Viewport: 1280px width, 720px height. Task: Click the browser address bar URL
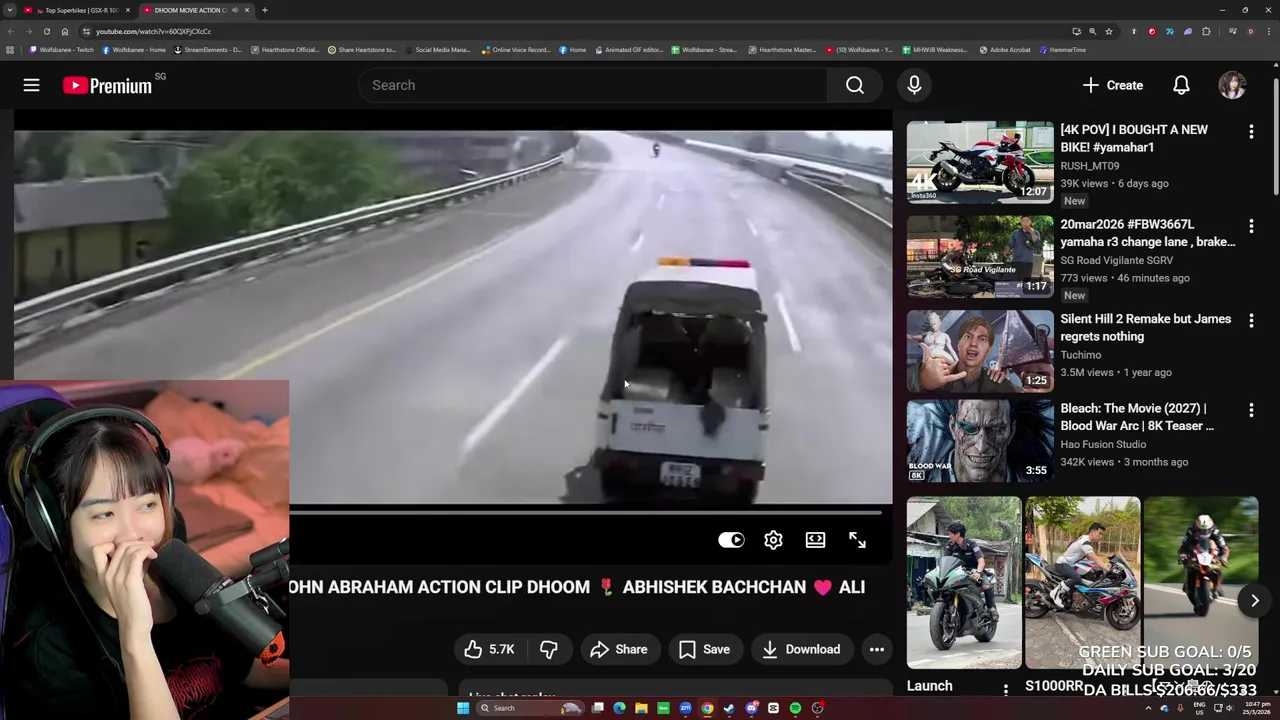pyautogui.click(x=153, y=31)
